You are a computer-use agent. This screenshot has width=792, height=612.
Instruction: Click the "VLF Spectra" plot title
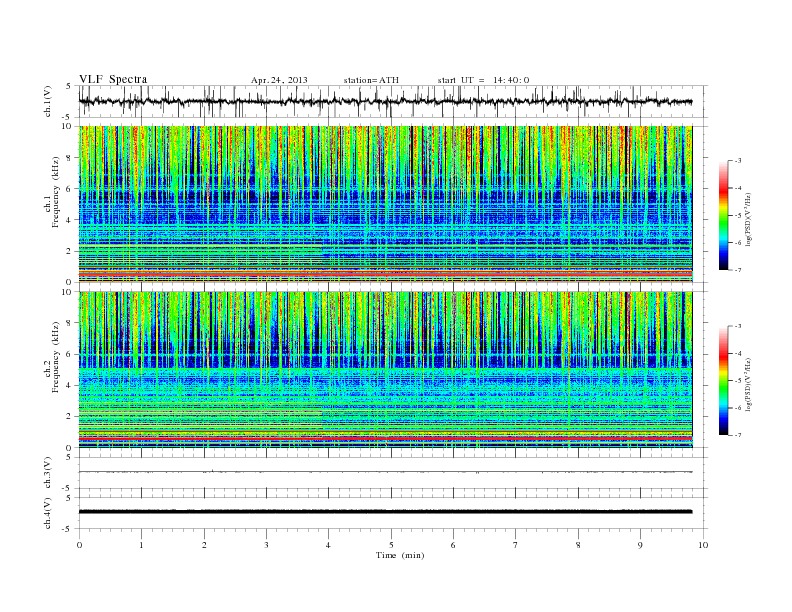(113, 79)
